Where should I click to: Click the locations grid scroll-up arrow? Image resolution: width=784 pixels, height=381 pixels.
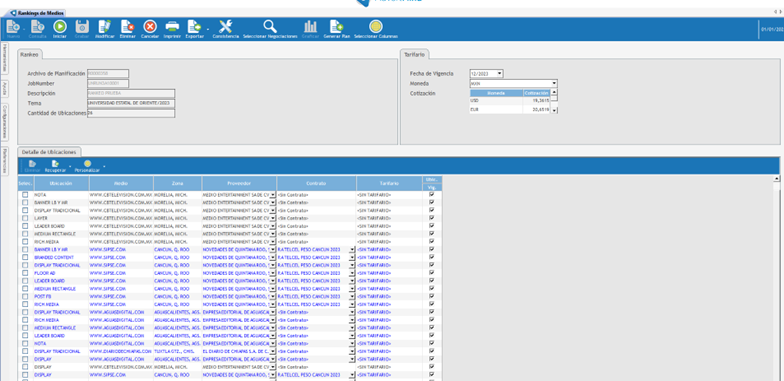click(x=776, y=178)
